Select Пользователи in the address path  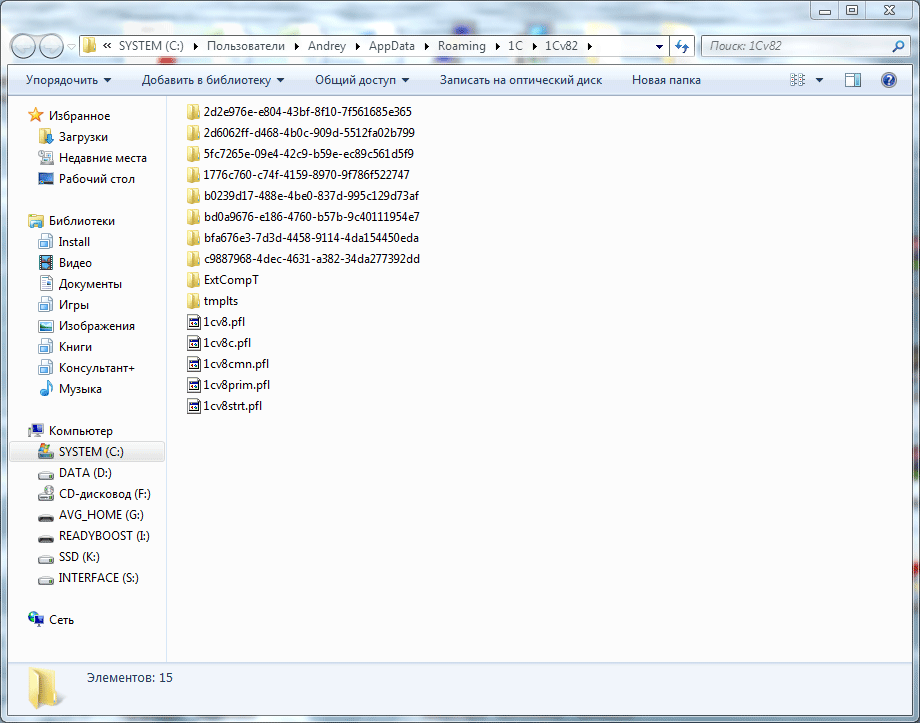(x=245, y=46)
